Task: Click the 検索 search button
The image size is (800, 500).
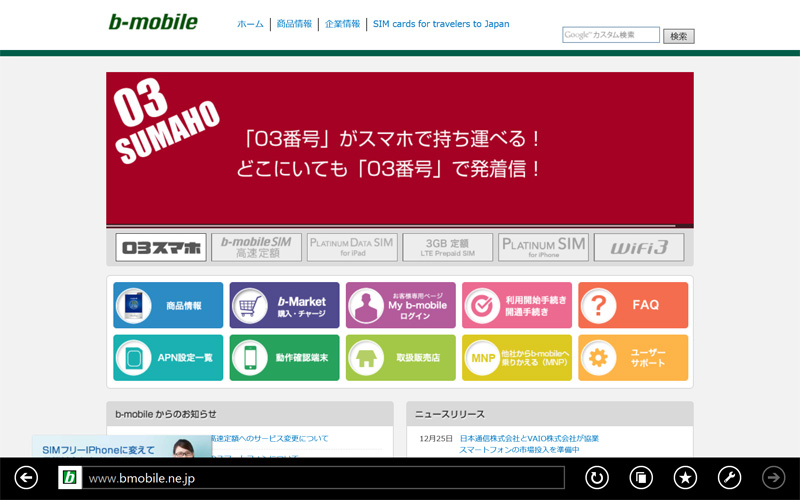Action: (x=679, y=36)
